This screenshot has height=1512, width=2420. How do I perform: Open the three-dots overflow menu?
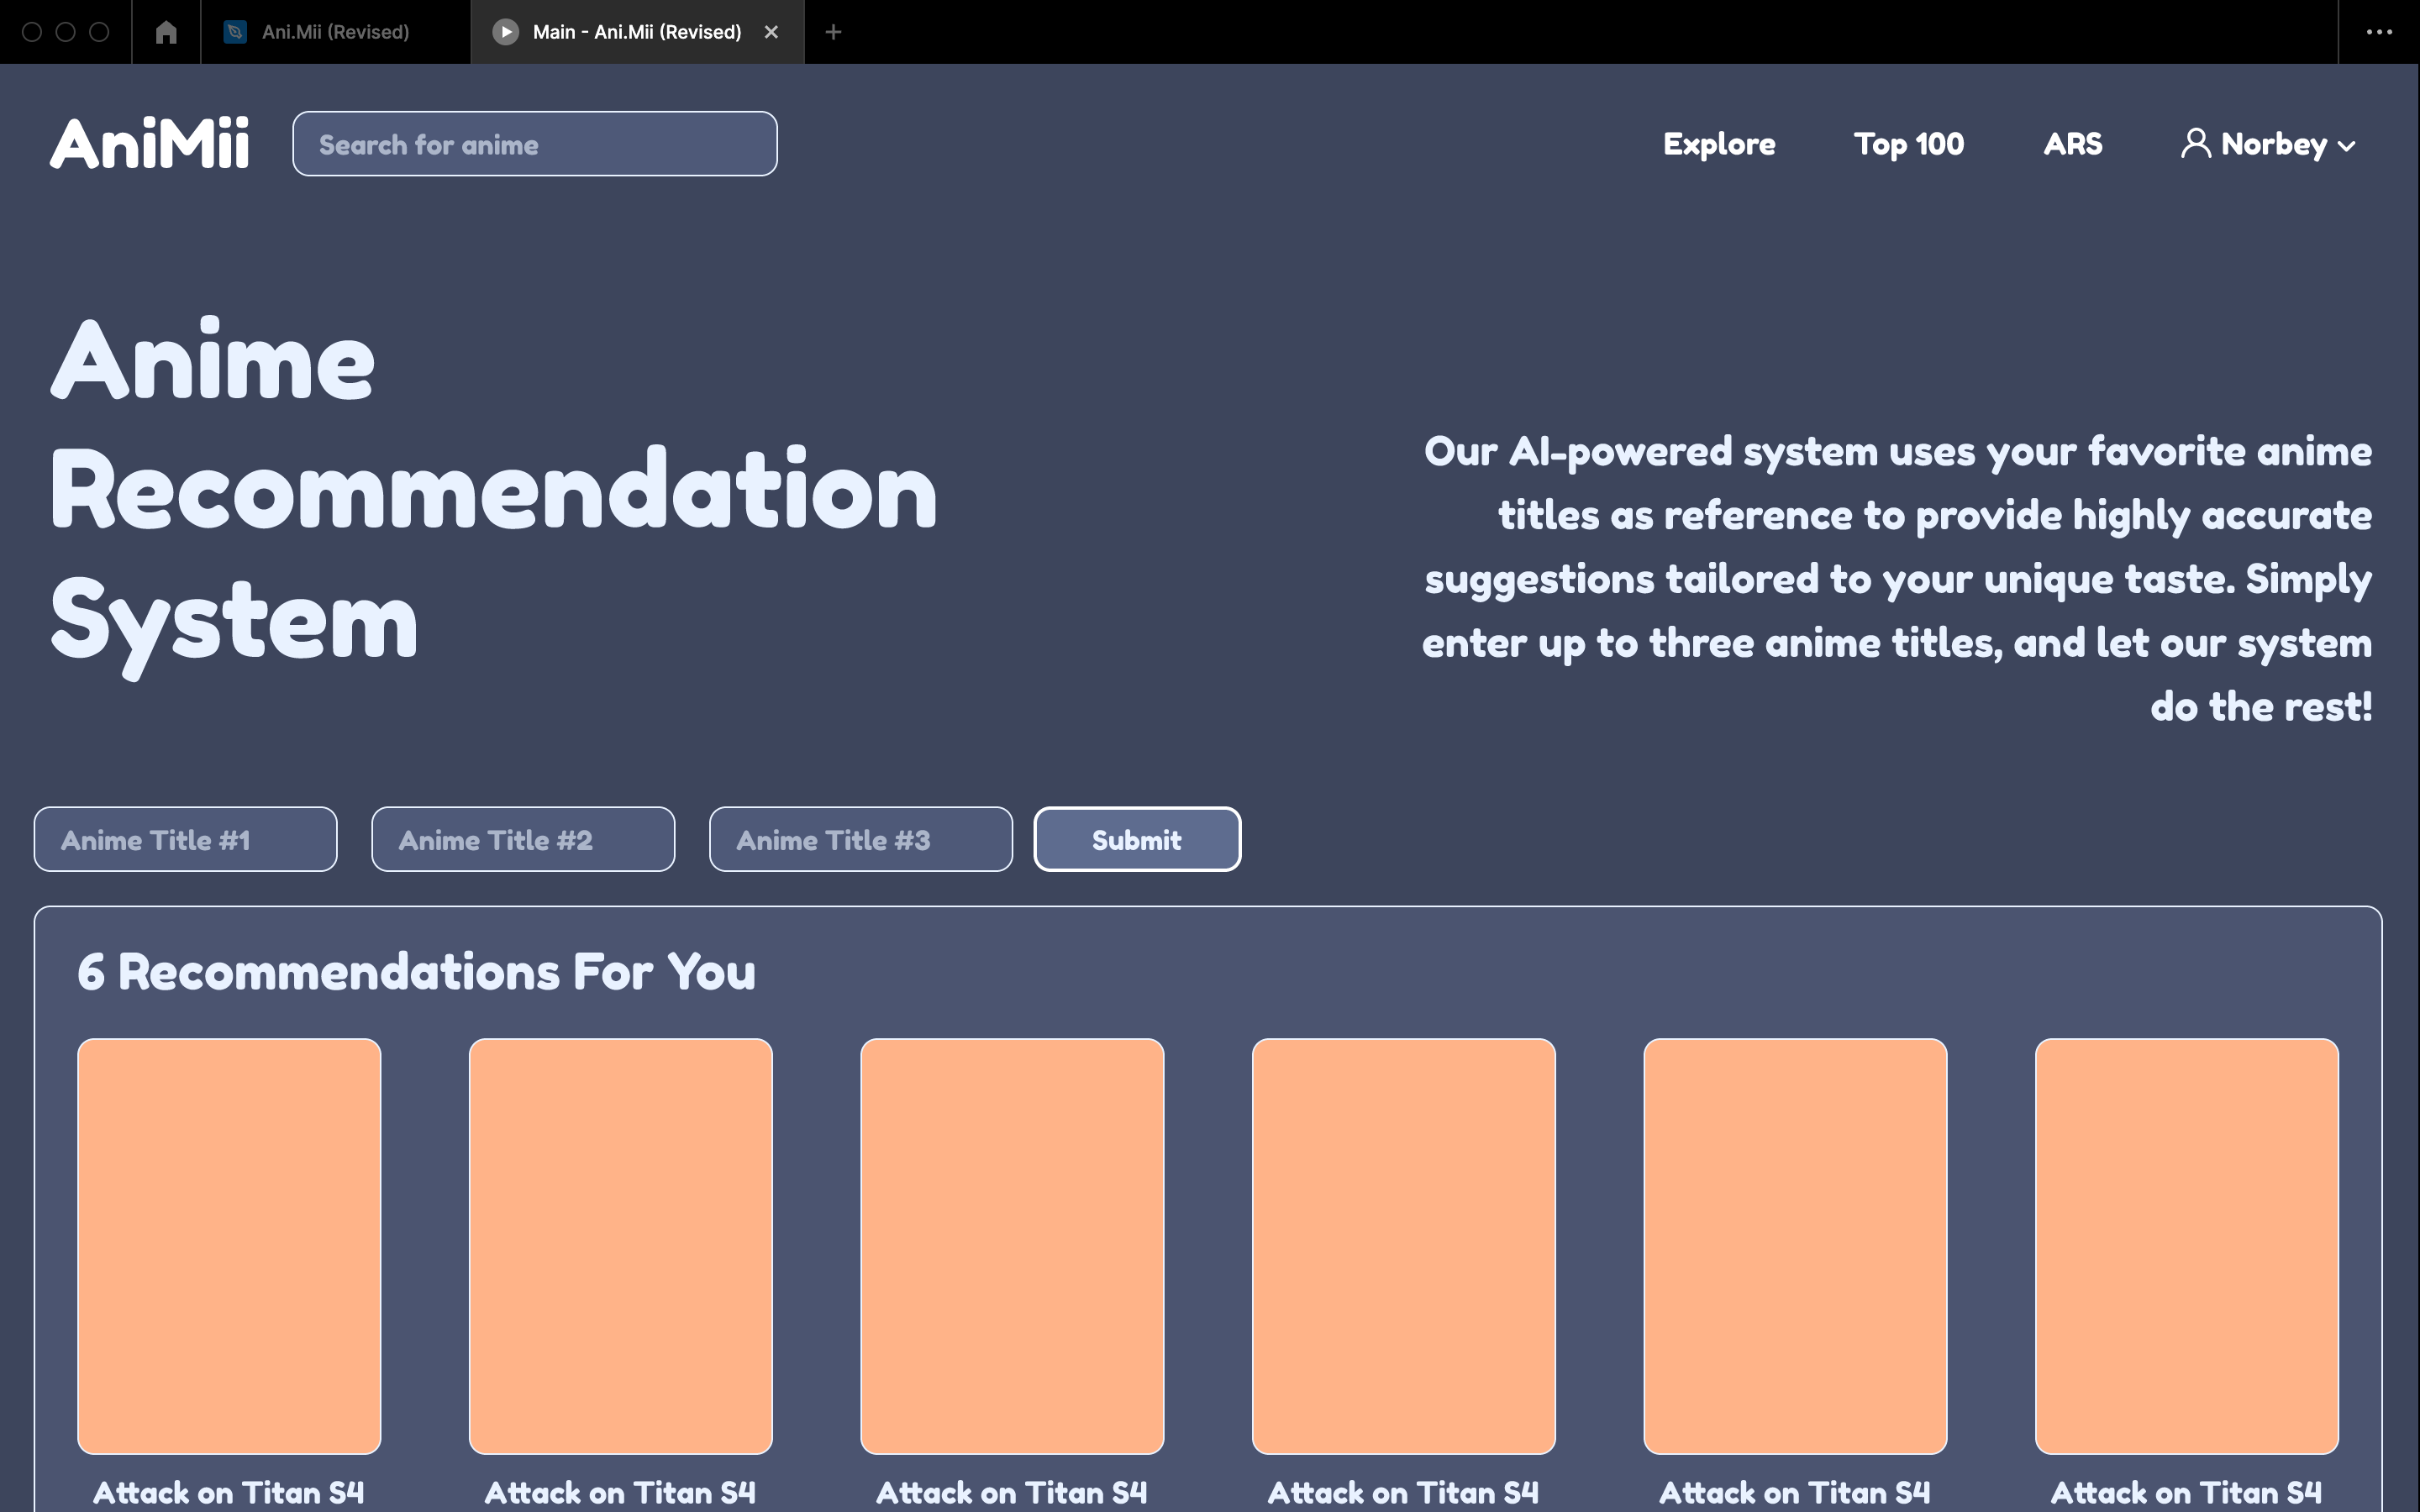[2379, 32]
